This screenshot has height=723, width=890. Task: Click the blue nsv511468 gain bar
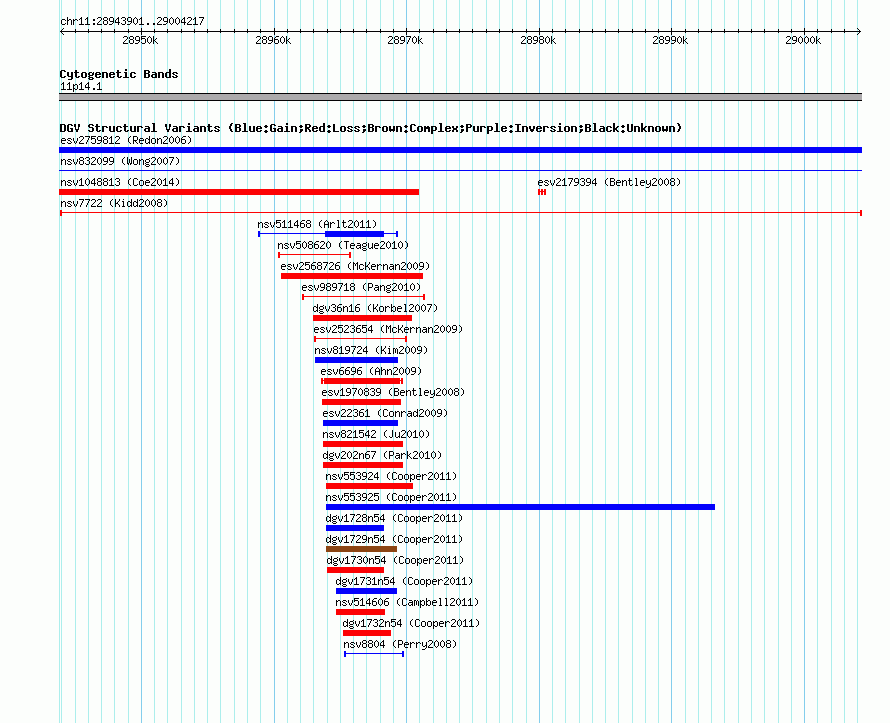(355, 234)
